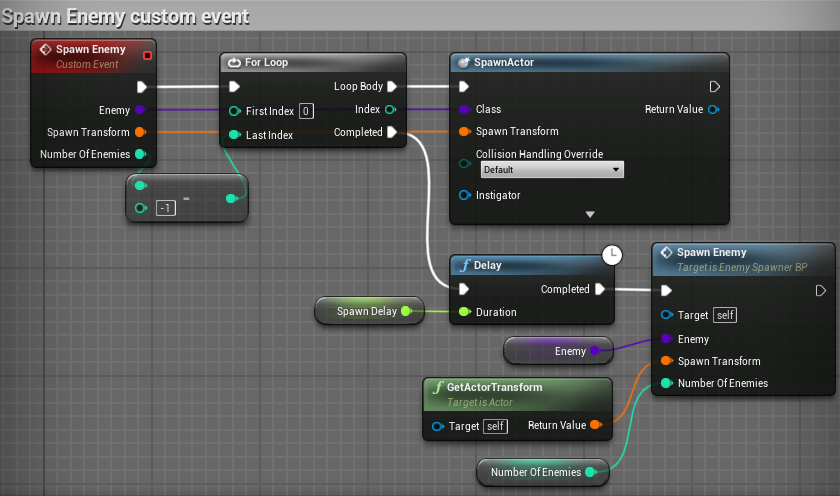This screenshot has width=840, height=496.
Task: Open the Collision Handling Override dropdown
Action: (x=550, y=170)
